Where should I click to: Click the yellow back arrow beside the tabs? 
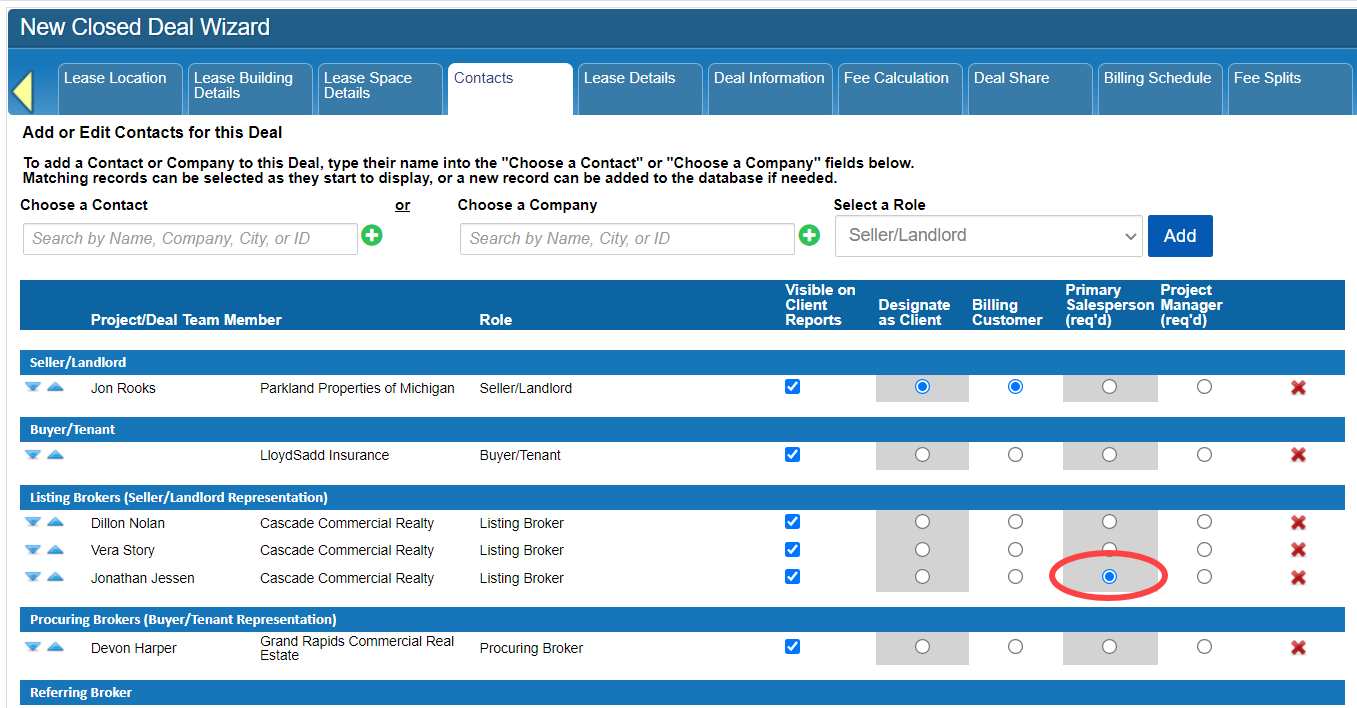point(22,91)
